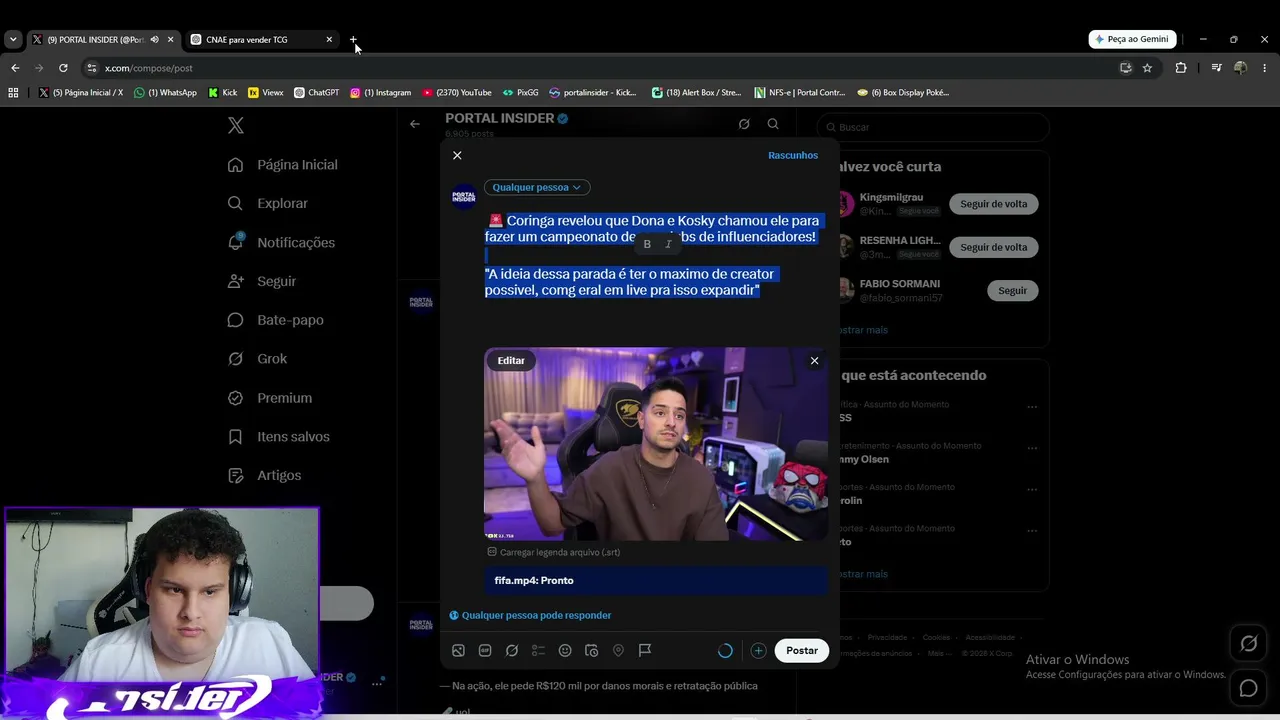Click the Postar button

(x=802, y=650)
